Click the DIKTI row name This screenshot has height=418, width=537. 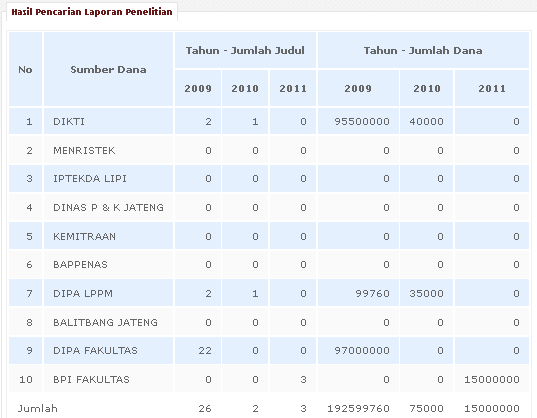tap(69, 122)
